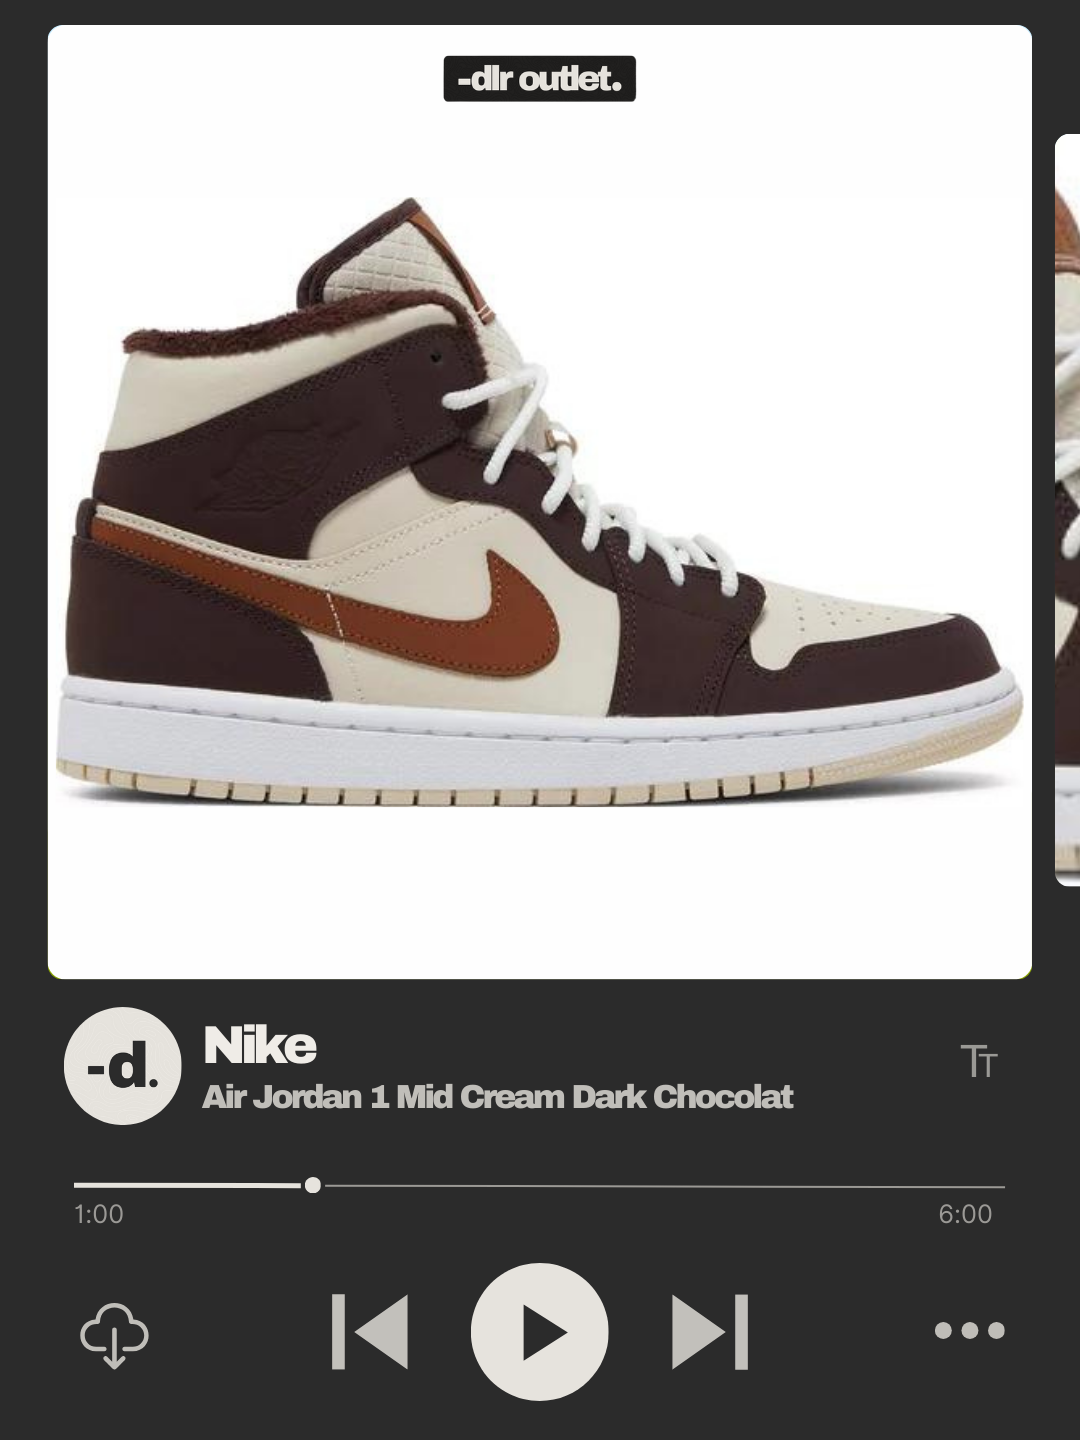
Task: Tap the cloud download icon
Action: [x=114, y=1335]
